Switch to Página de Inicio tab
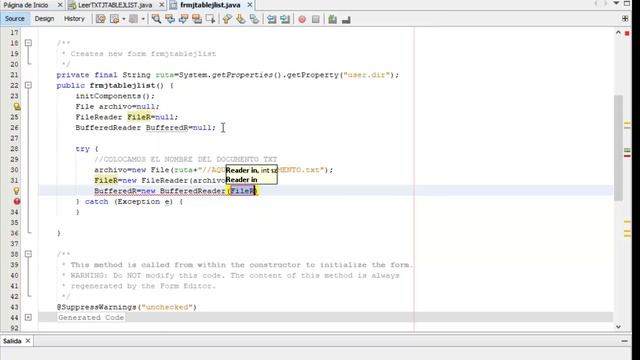The width and height of the screenshot is (640, 360). 26,5
